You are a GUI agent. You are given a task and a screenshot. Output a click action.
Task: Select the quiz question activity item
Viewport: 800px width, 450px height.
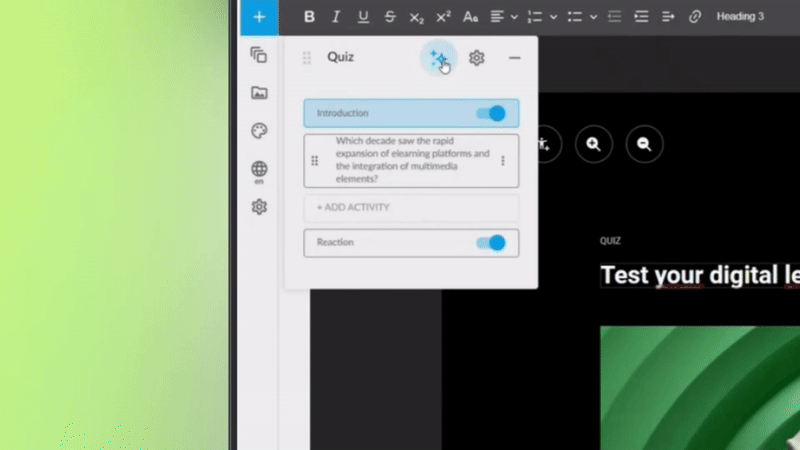pos(411,161)
